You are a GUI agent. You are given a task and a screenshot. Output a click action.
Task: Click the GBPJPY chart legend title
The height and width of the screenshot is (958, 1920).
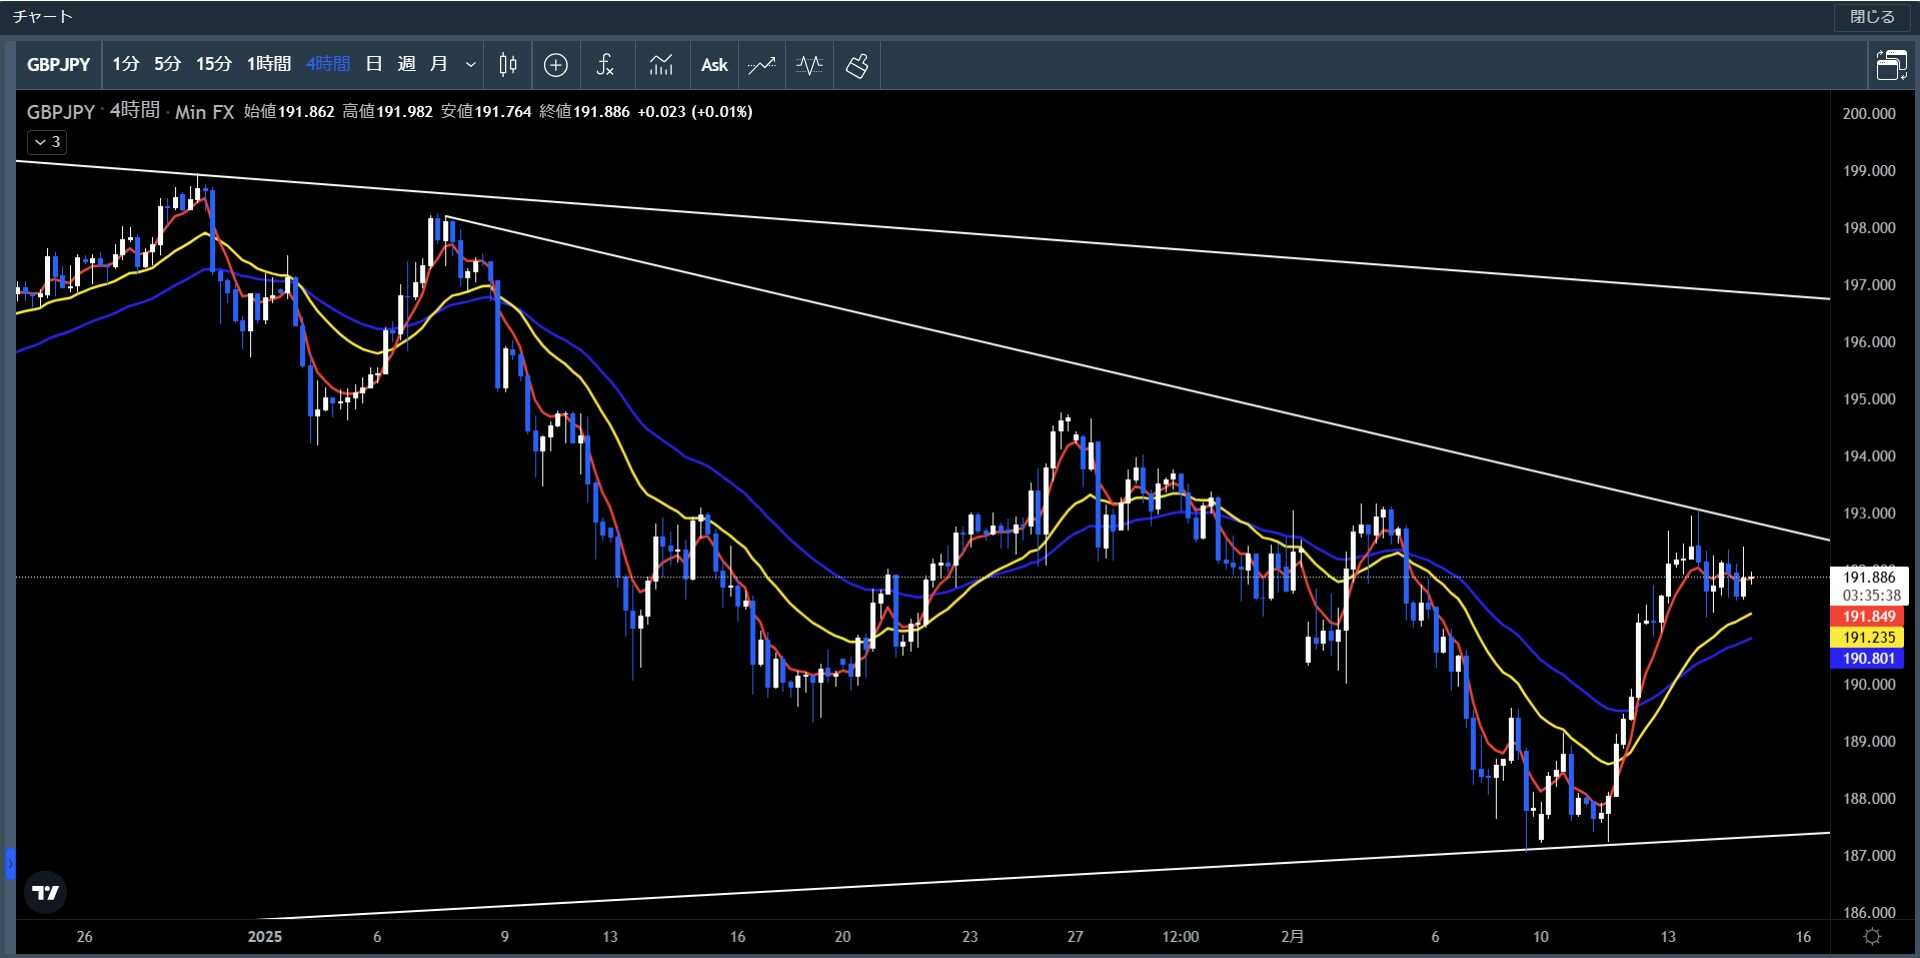[60, 112]
